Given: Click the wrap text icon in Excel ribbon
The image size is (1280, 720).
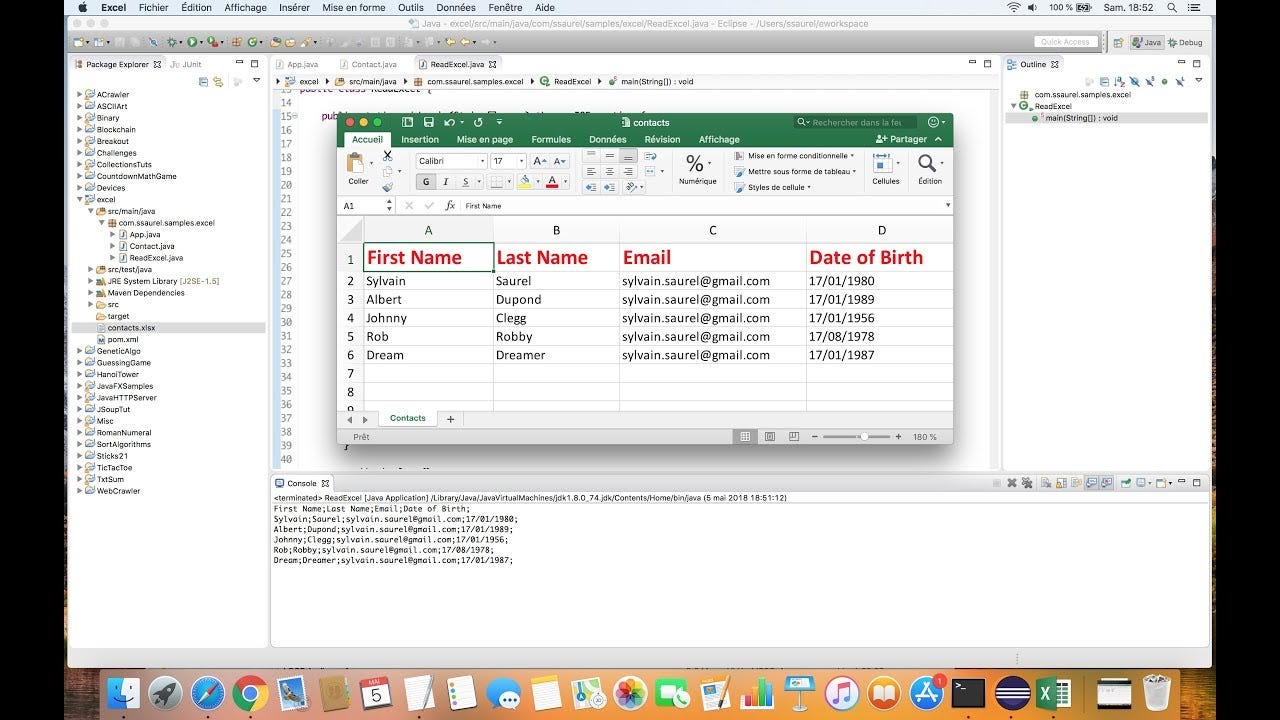Looking at the screenshot, I should [650, 156].
